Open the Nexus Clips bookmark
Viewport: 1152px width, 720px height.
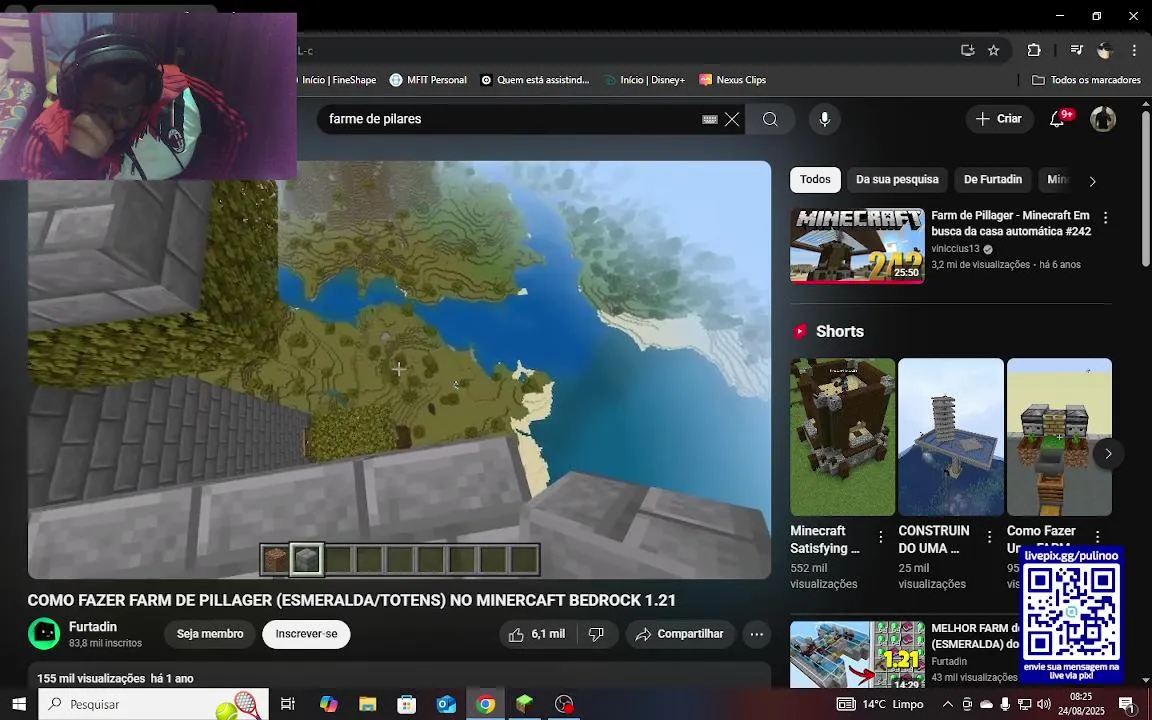coord(732,79)
